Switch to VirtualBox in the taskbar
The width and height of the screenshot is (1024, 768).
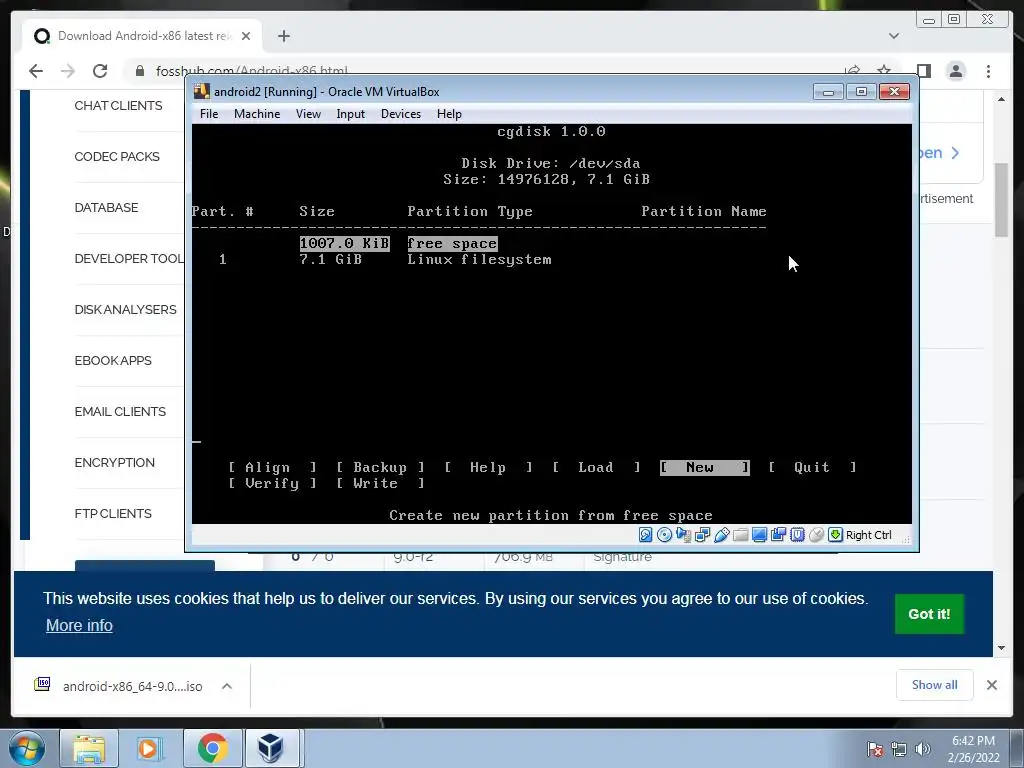[x=270, y=748]
